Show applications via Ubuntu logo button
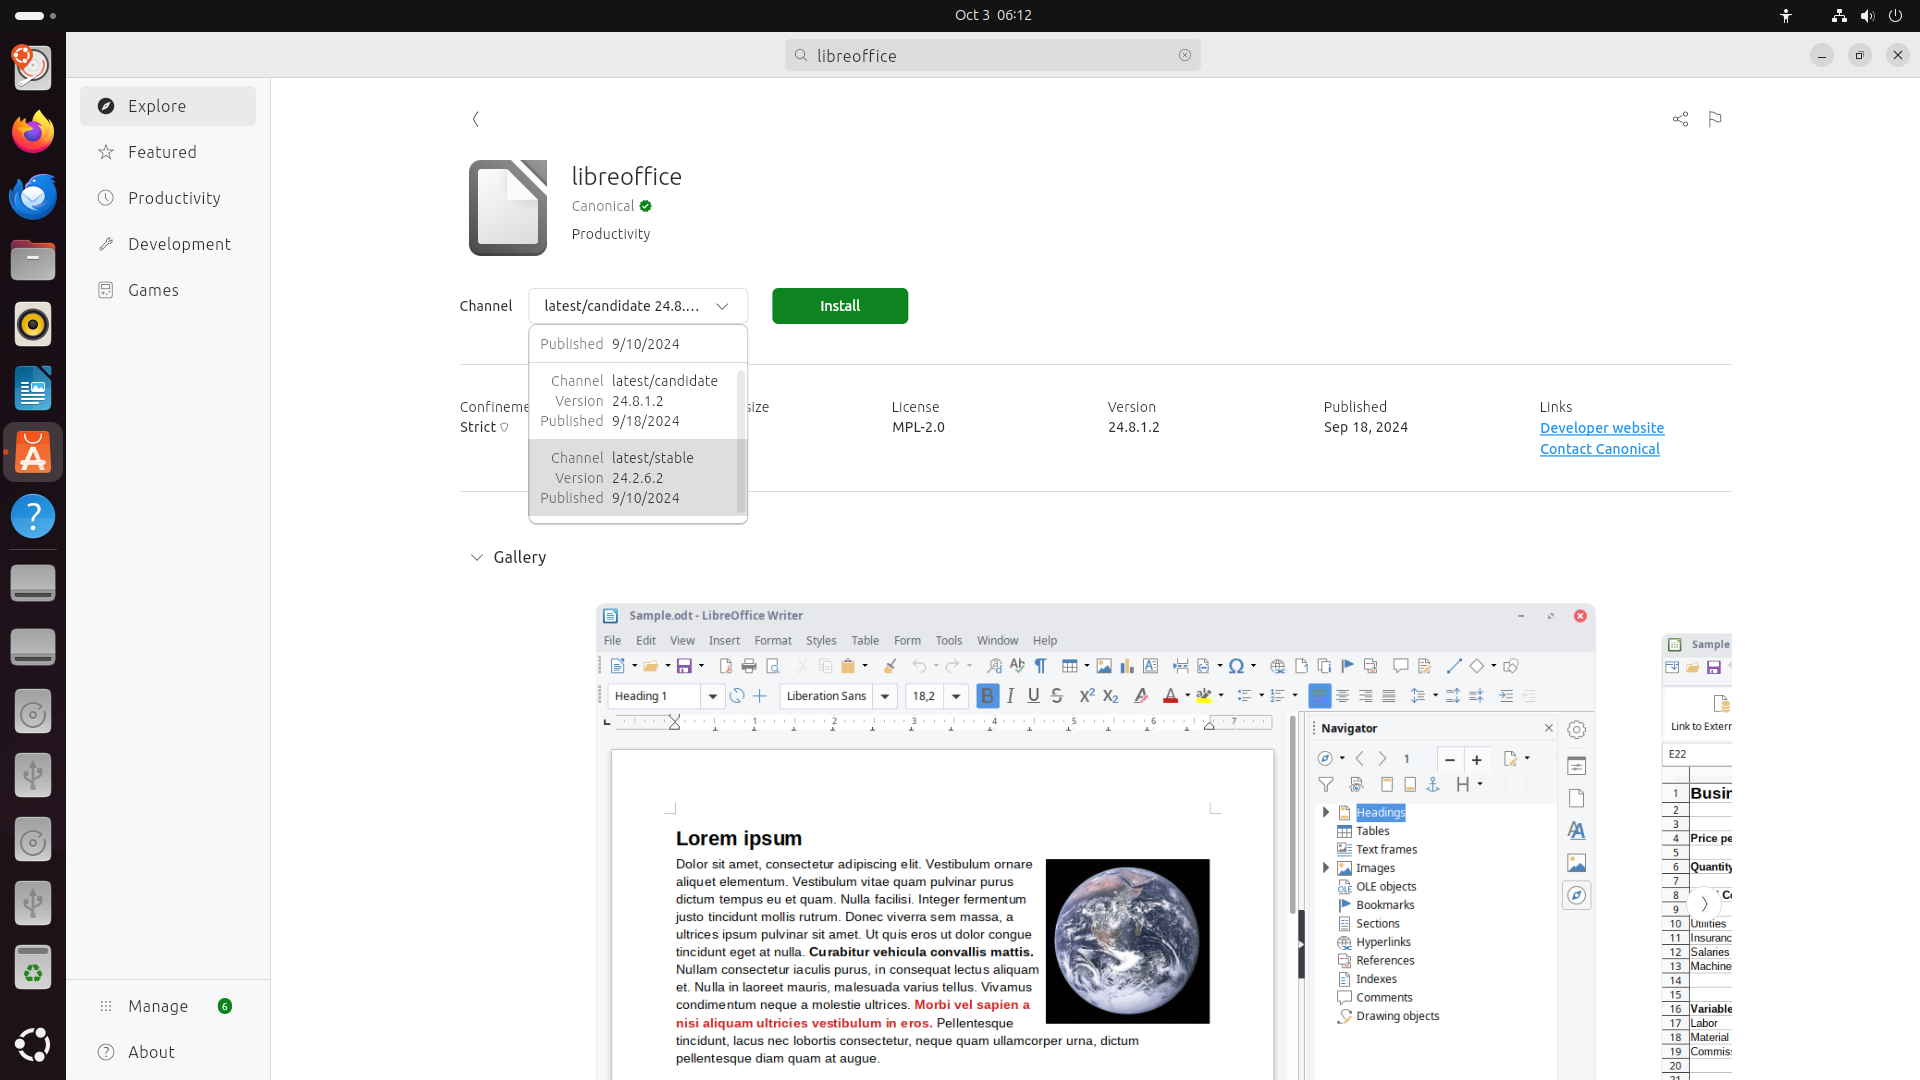 pos(33,1044)
